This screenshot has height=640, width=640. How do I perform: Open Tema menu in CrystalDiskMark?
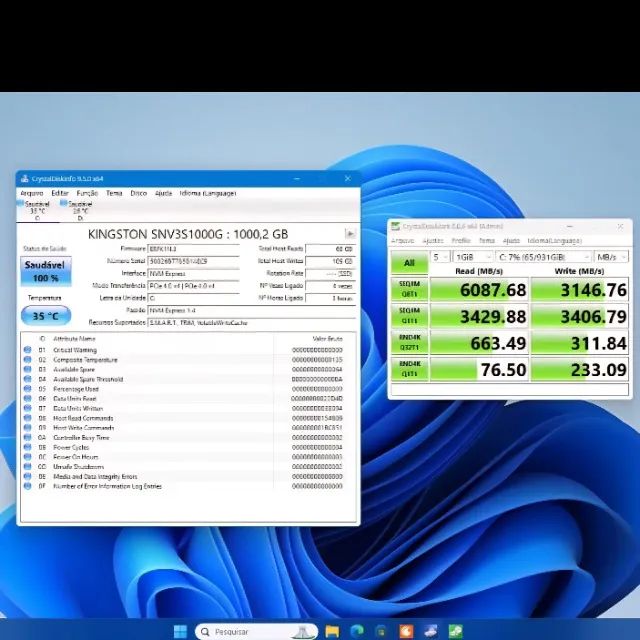pyautogui.click(x=487, y=240)
